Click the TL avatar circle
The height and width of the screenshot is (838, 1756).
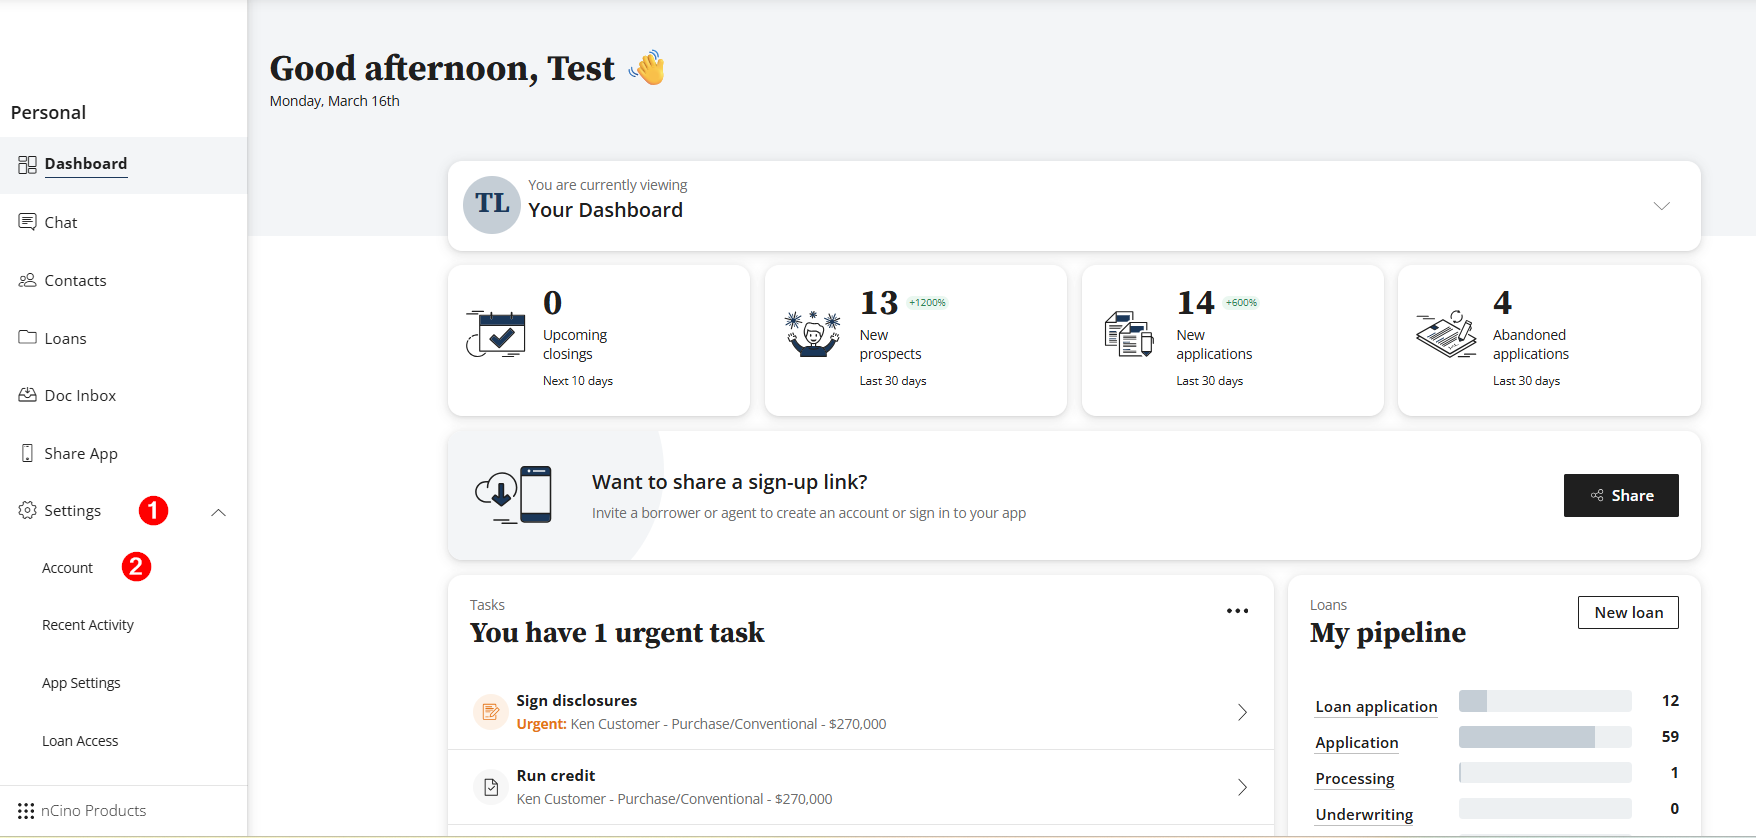[x=491, y=205]
